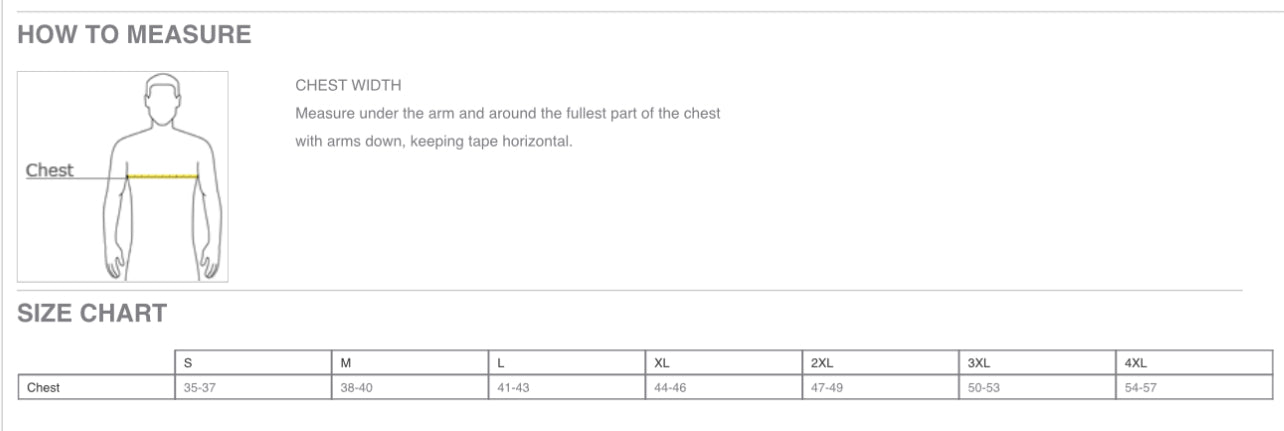Click the chest measurement diagram image
Image resolution: width=1284 pixels, height=431 pixels.
123,177
